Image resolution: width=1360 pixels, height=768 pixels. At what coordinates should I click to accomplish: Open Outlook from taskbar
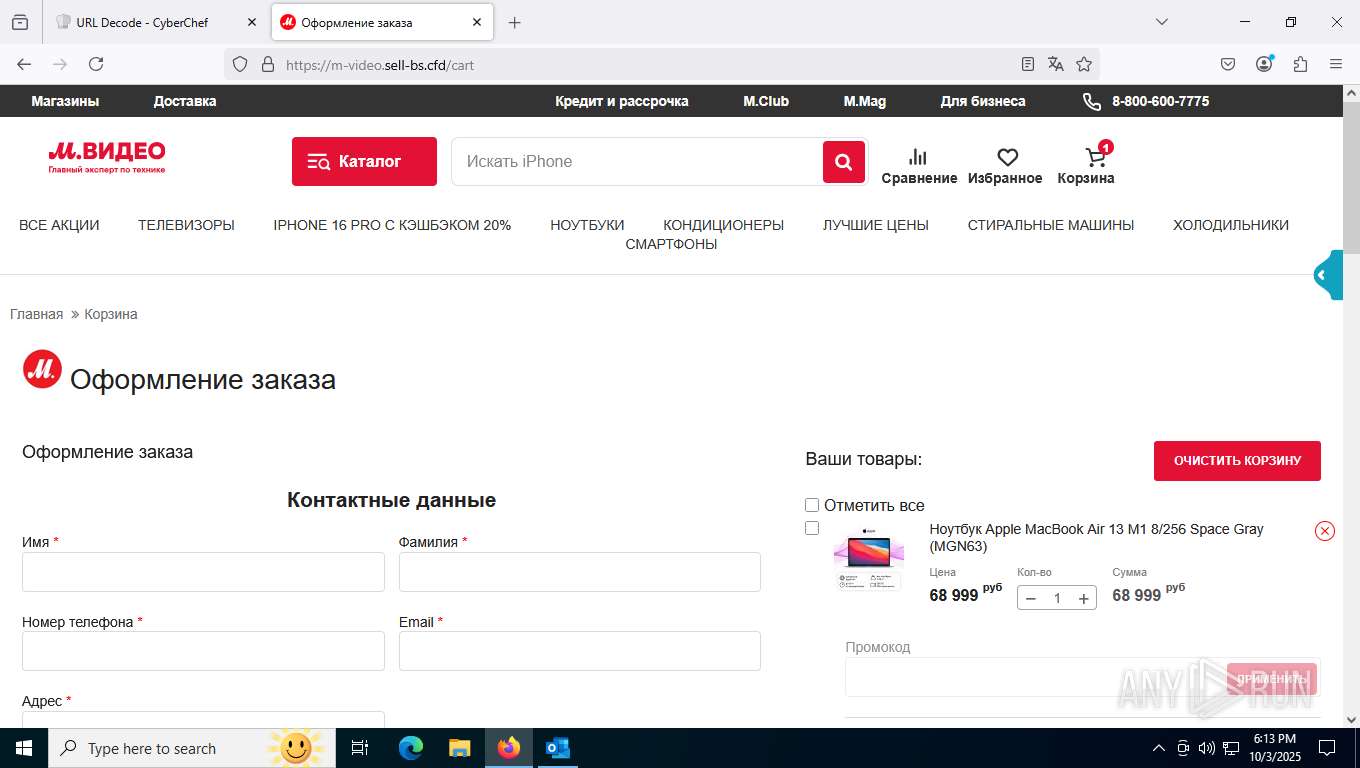pos(557,748)
